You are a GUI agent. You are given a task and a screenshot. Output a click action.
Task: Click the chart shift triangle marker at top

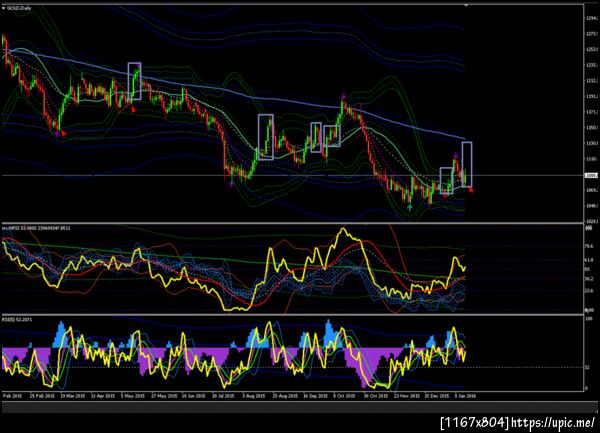(466, 5)
